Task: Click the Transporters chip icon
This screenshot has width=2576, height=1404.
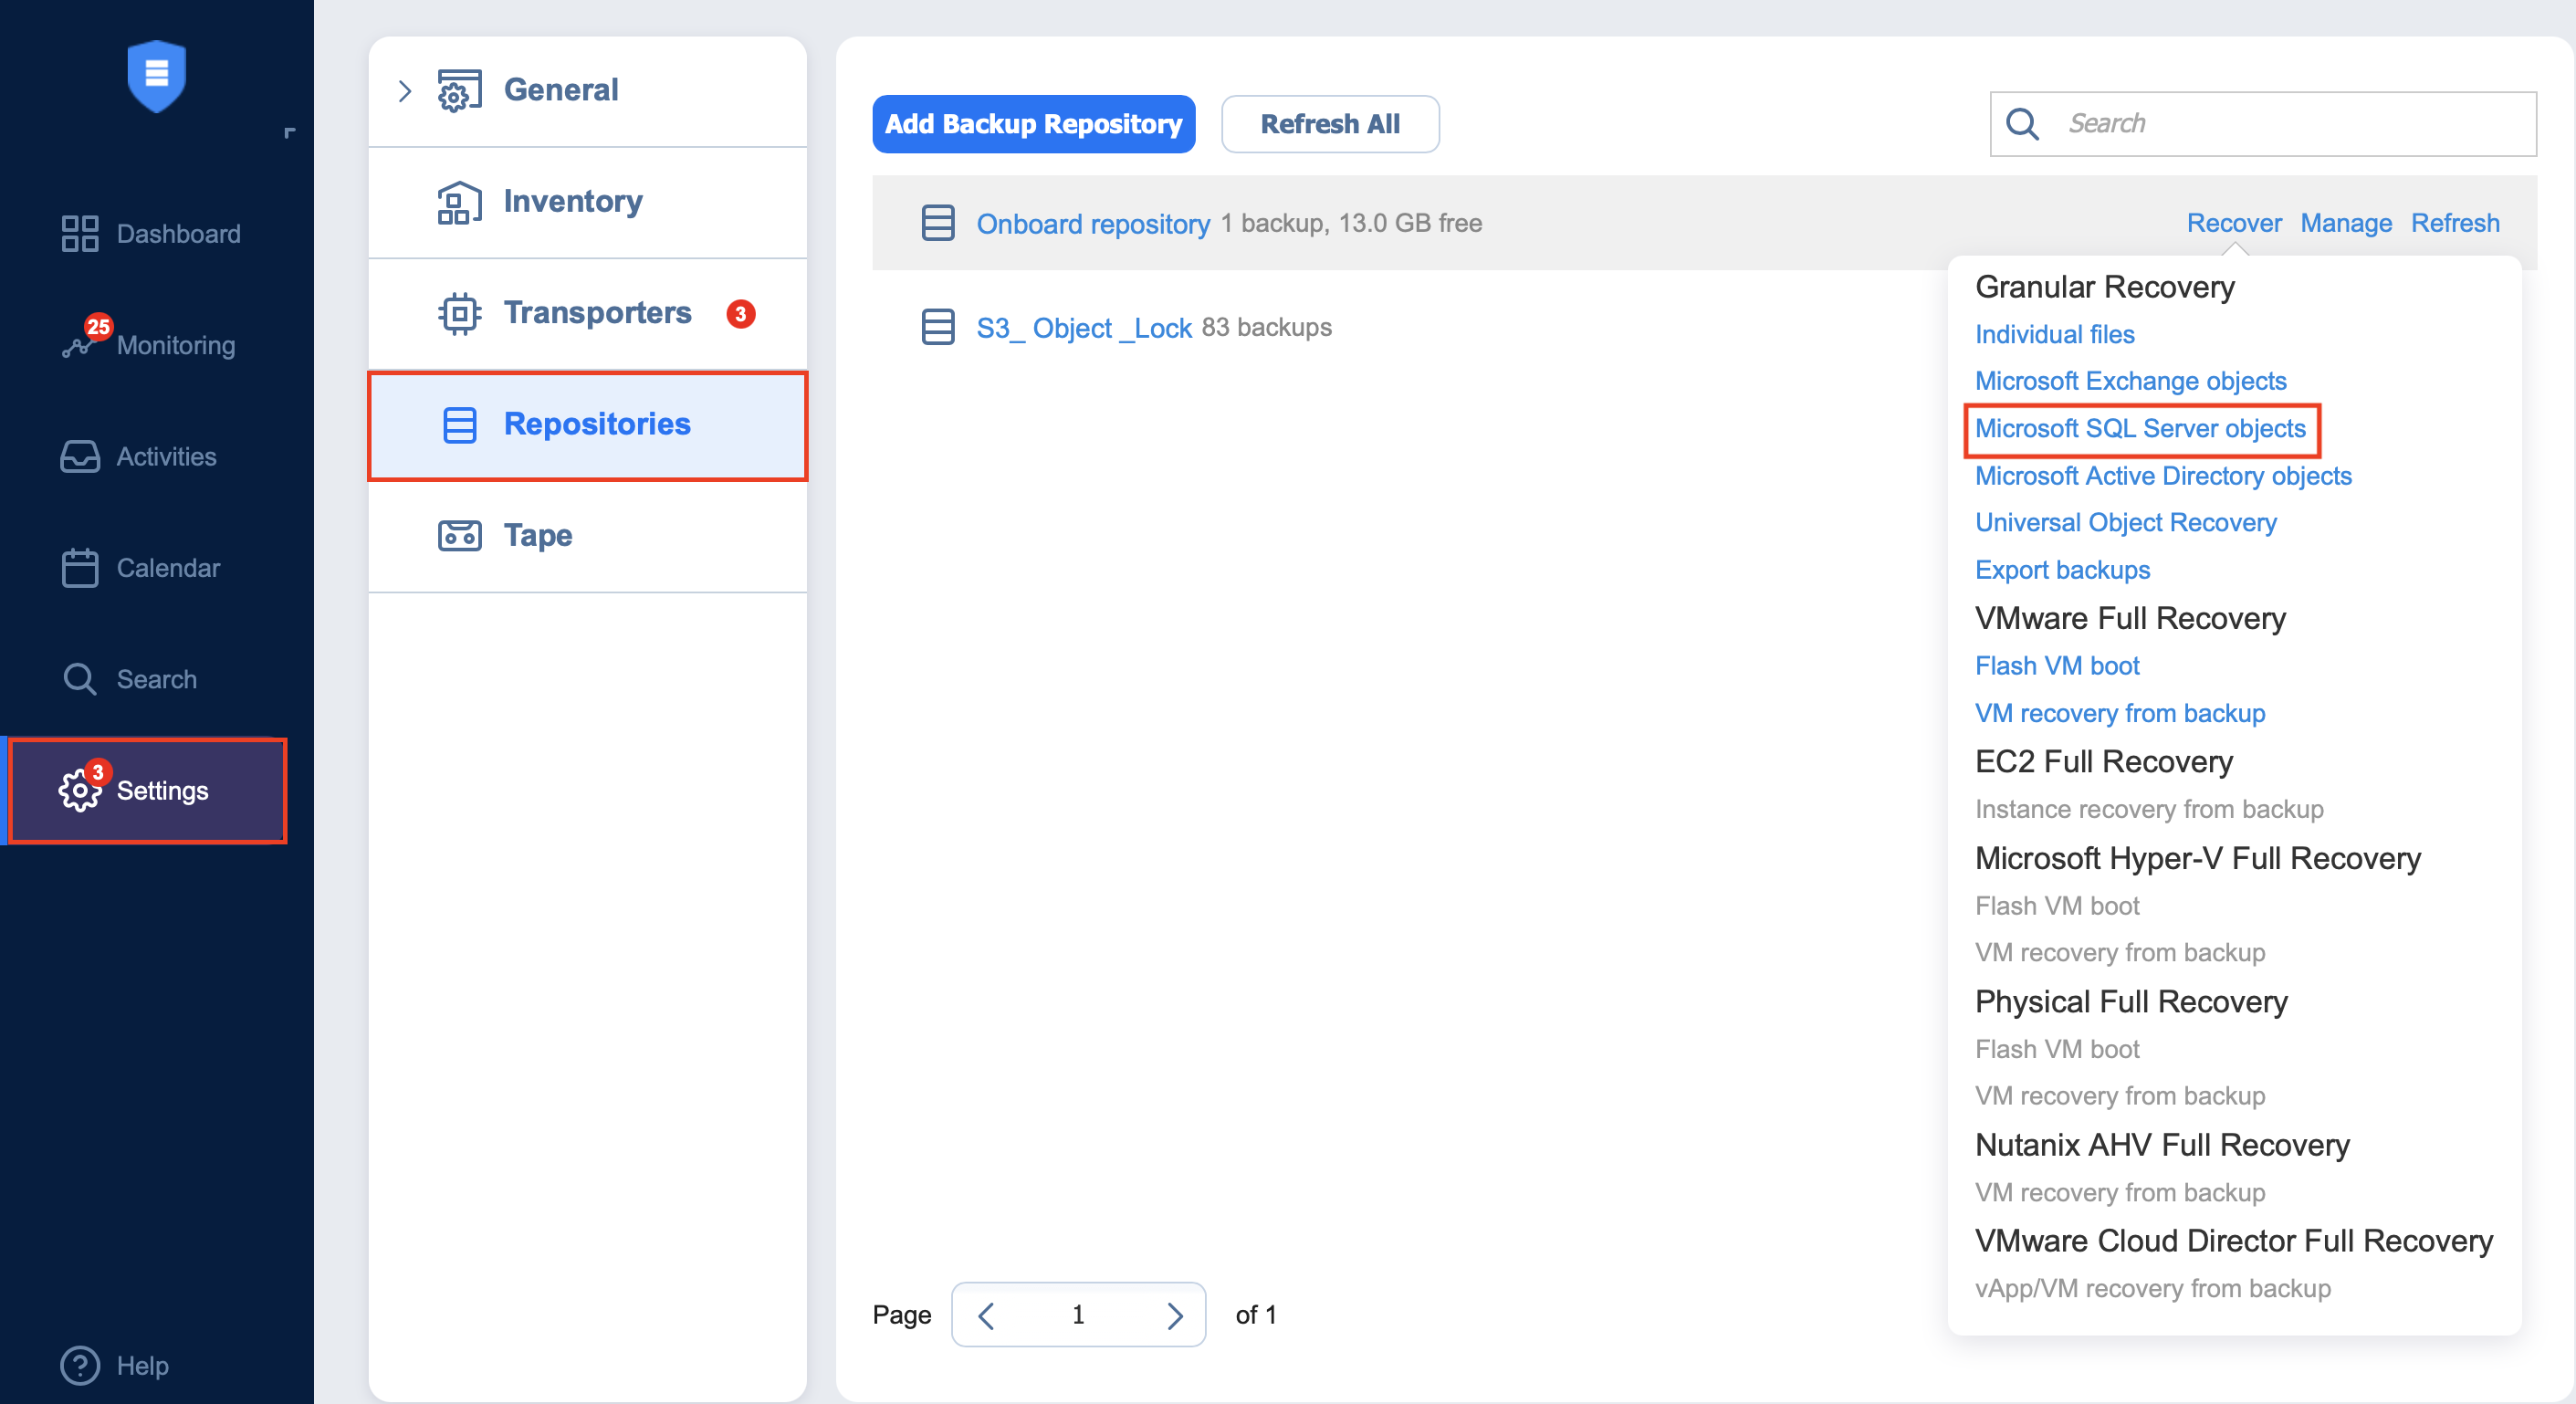Action: tap(460, 314)
